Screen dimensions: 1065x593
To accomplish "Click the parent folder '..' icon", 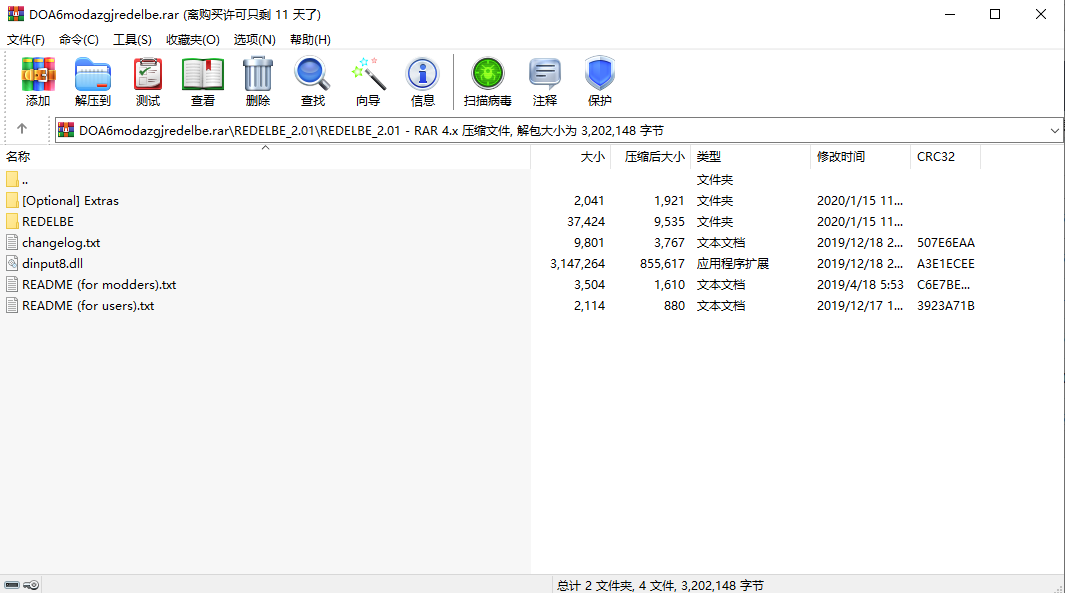I will tap(12, 179).
